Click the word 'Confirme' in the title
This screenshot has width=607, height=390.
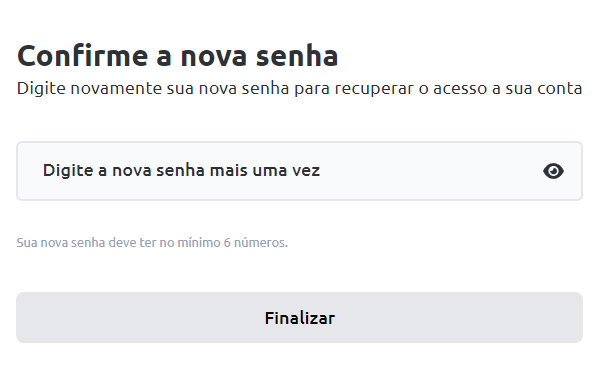(x=82, y=56)
